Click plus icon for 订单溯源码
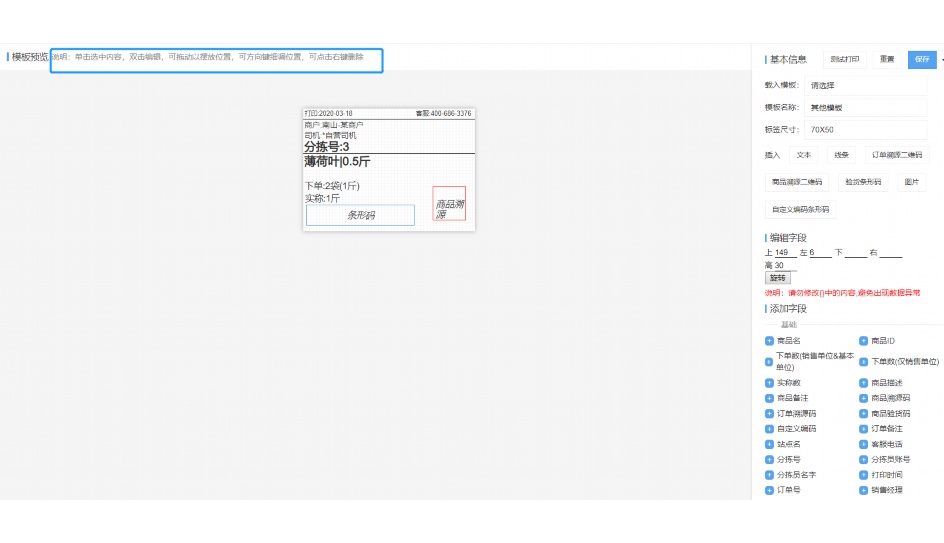 769,413
